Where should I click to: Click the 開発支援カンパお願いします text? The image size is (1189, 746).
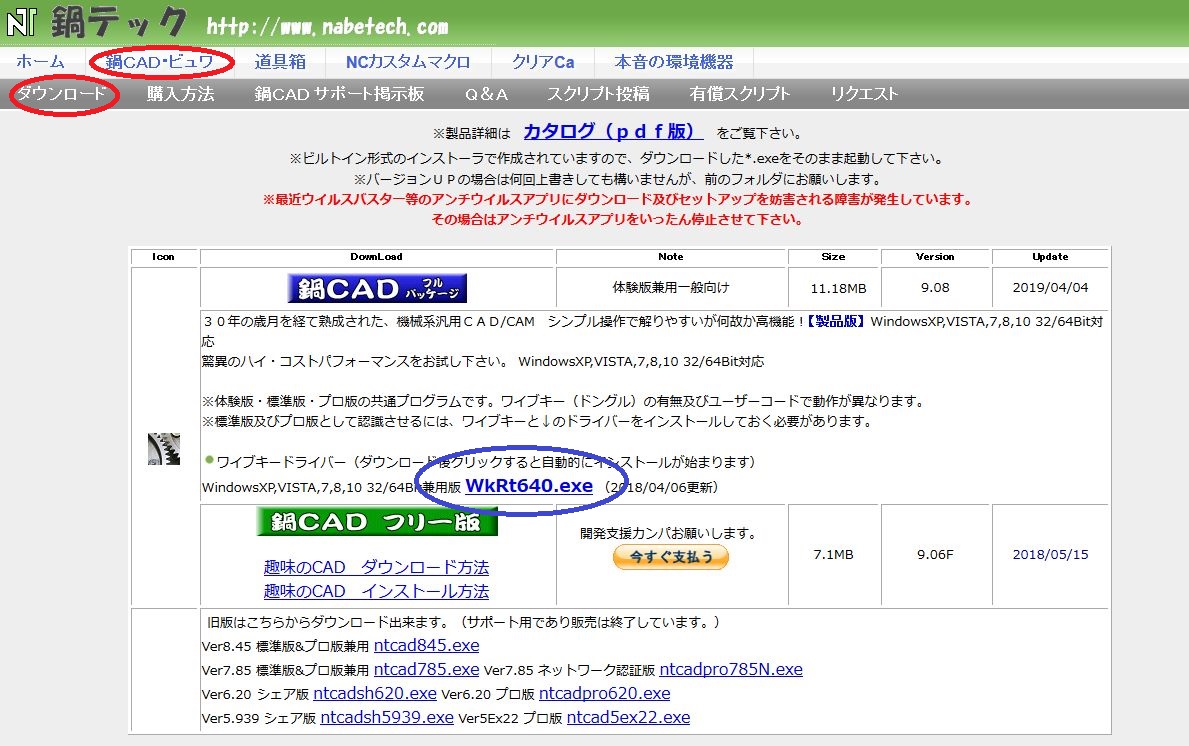670,533
